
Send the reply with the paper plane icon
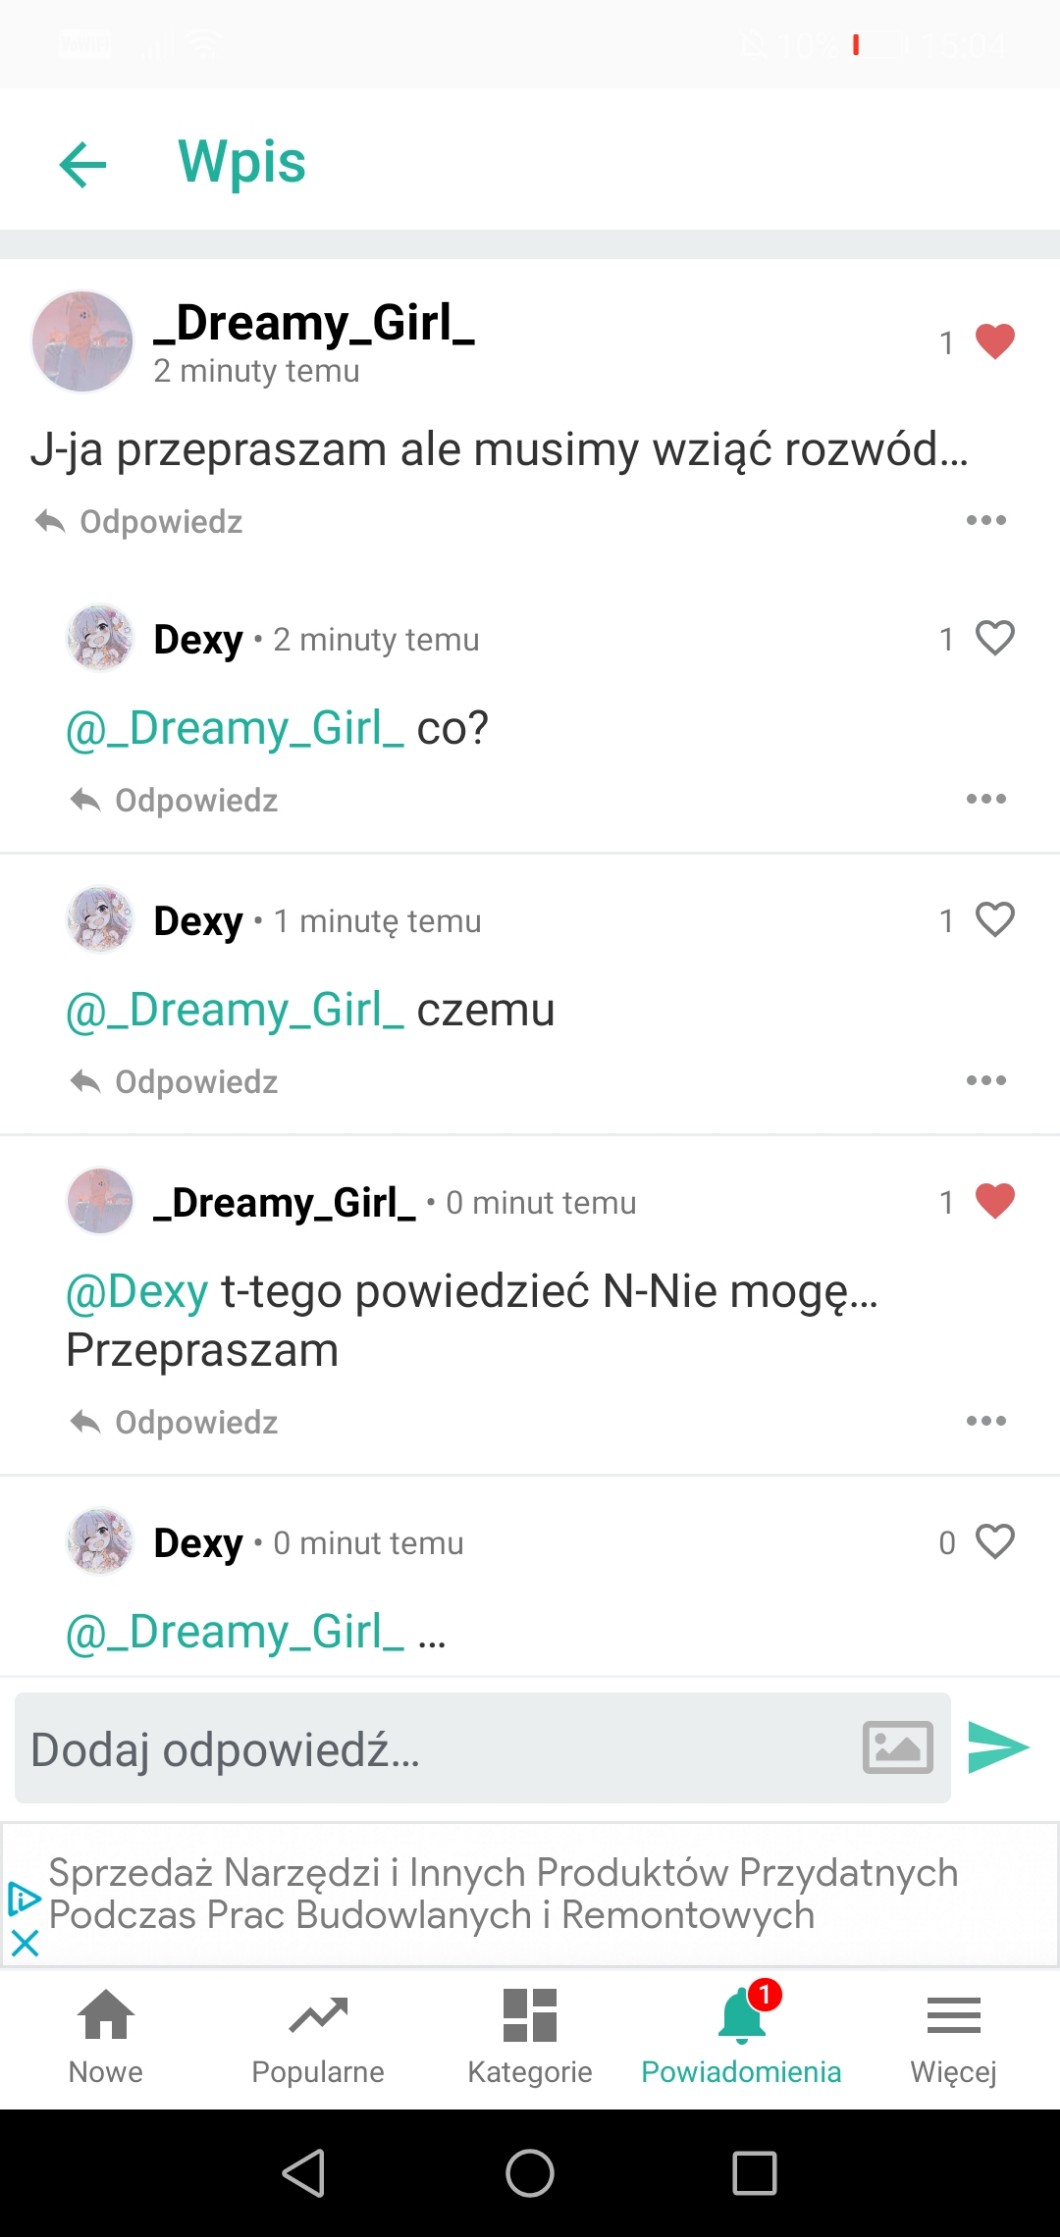click(x=997, y=1747)
